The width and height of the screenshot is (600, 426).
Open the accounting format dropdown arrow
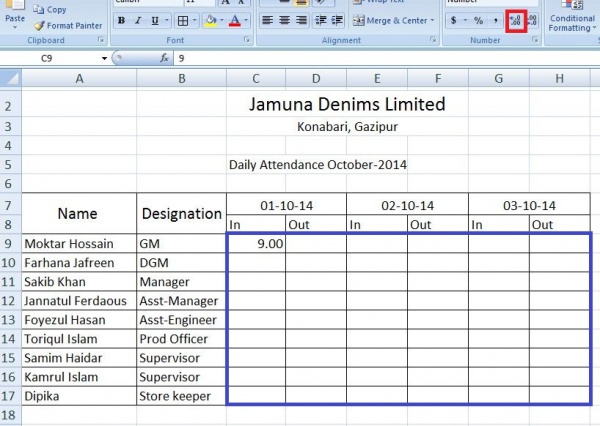click(465, 20)
